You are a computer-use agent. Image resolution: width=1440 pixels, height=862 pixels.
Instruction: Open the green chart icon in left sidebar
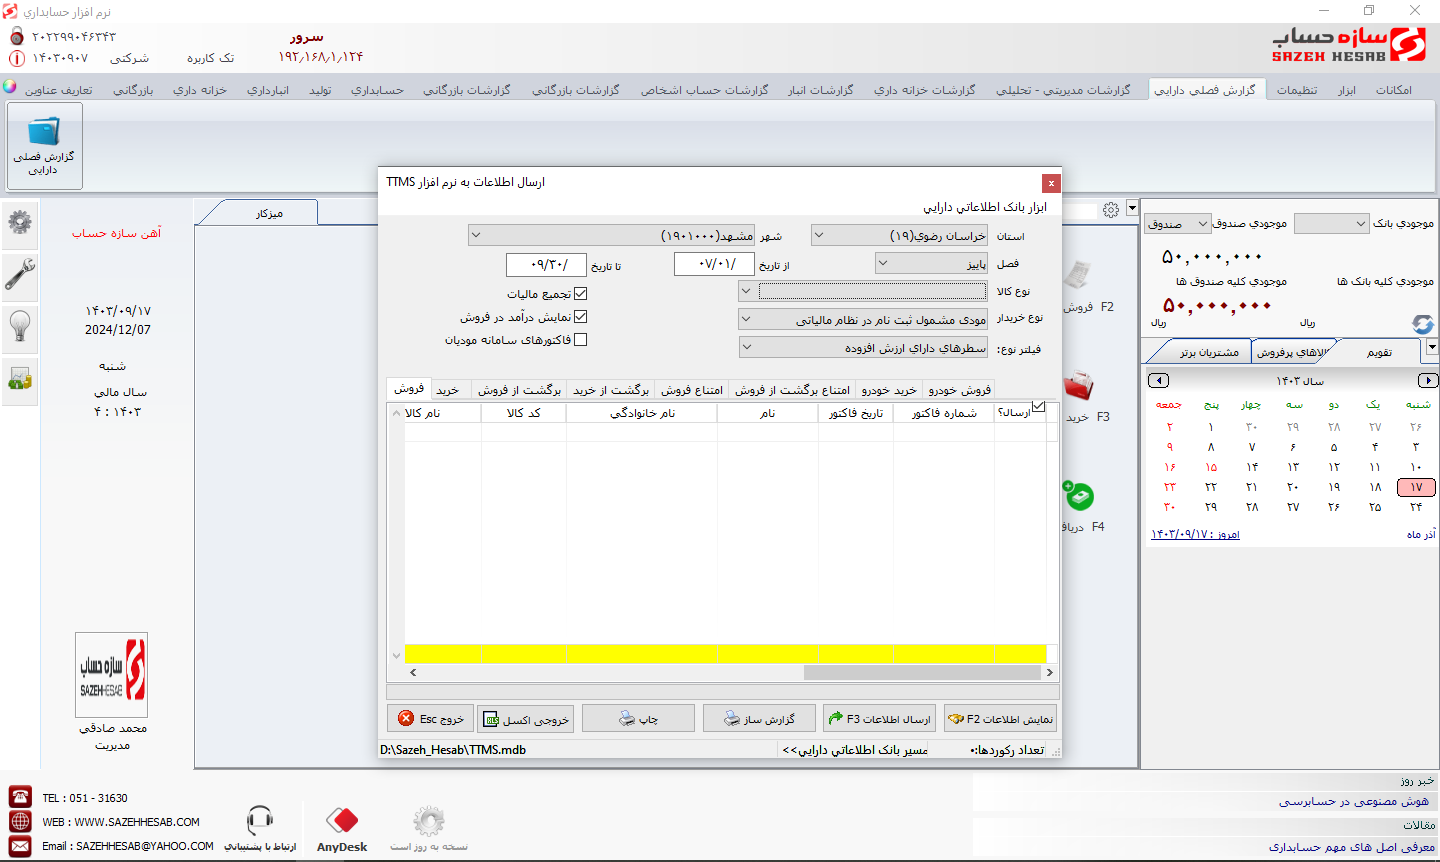coord(20,379)
